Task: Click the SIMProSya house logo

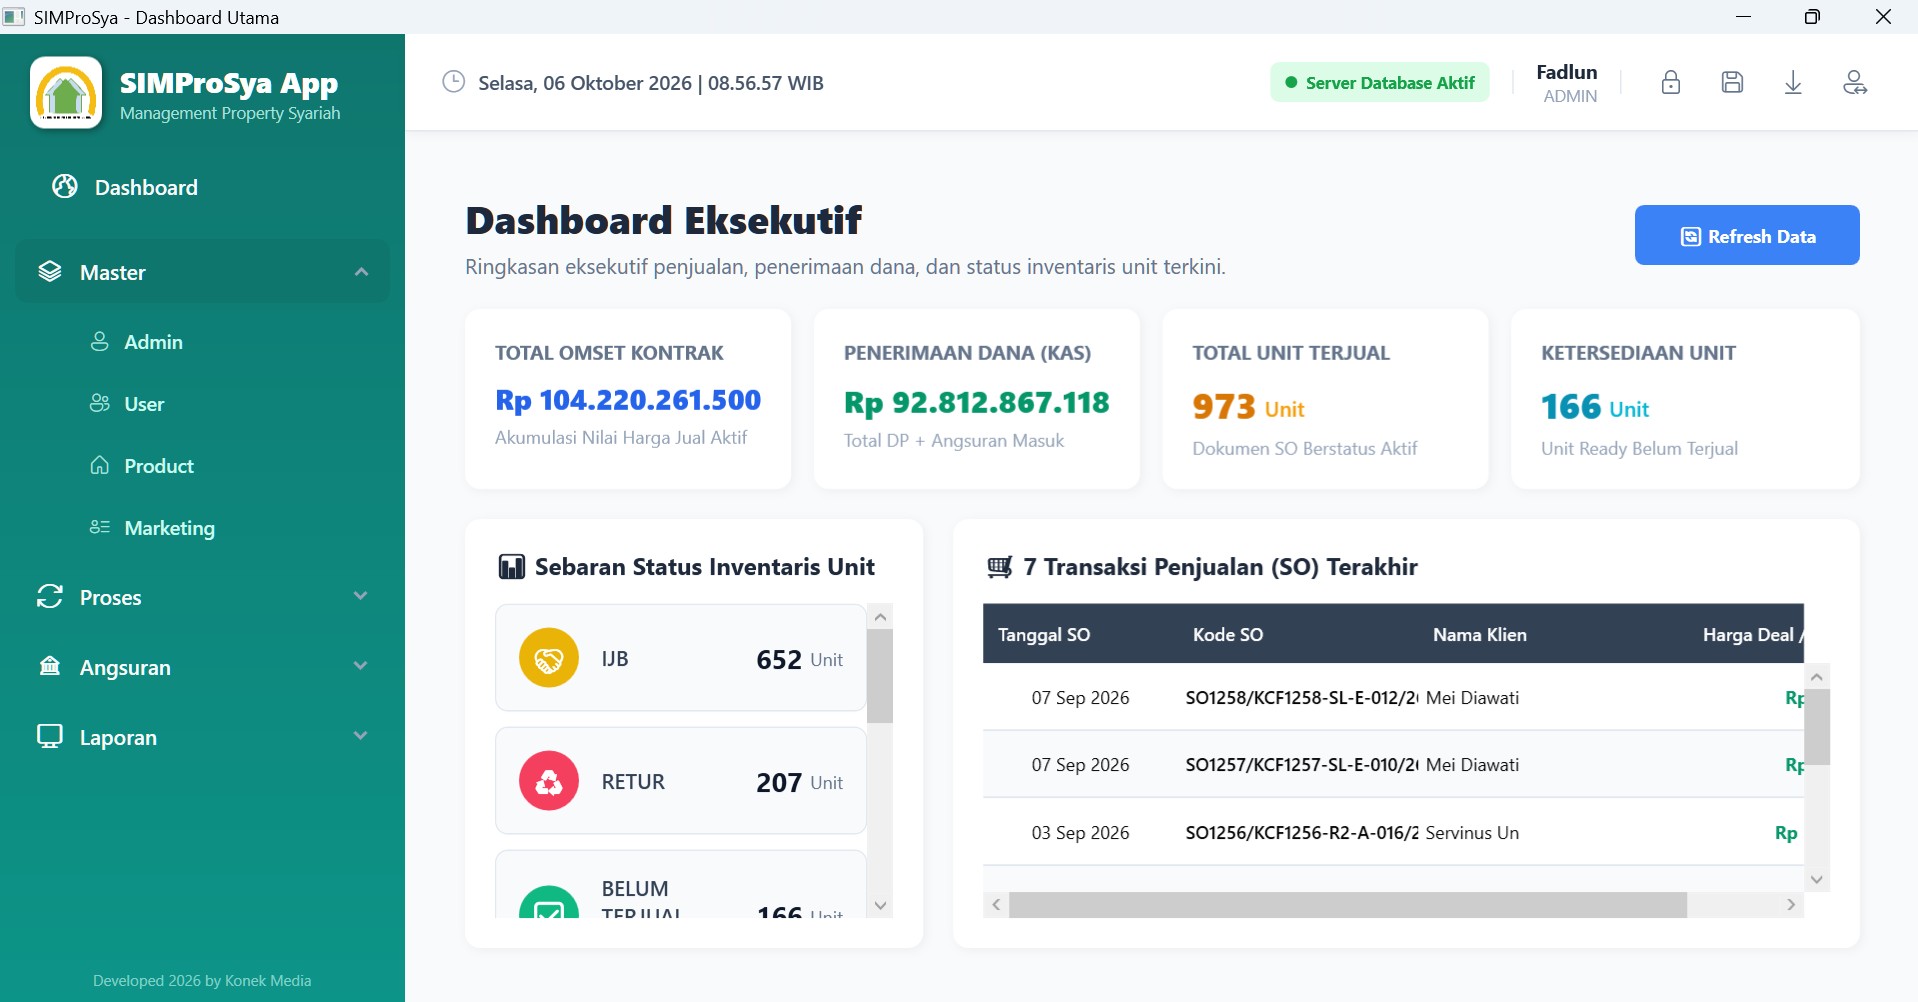Action: click(66, 93)
